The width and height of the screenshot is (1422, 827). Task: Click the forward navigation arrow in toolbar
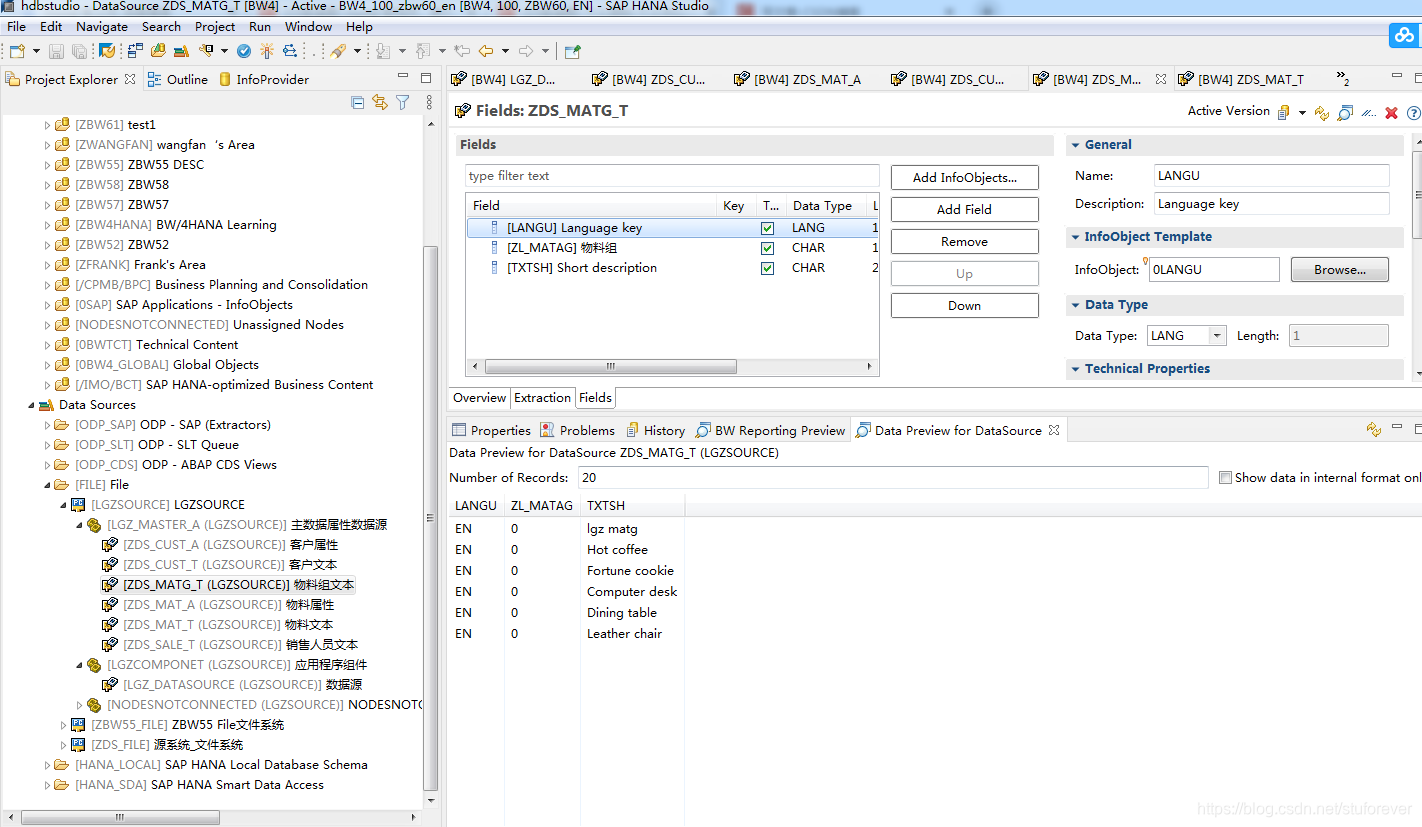tap(527, 51)
